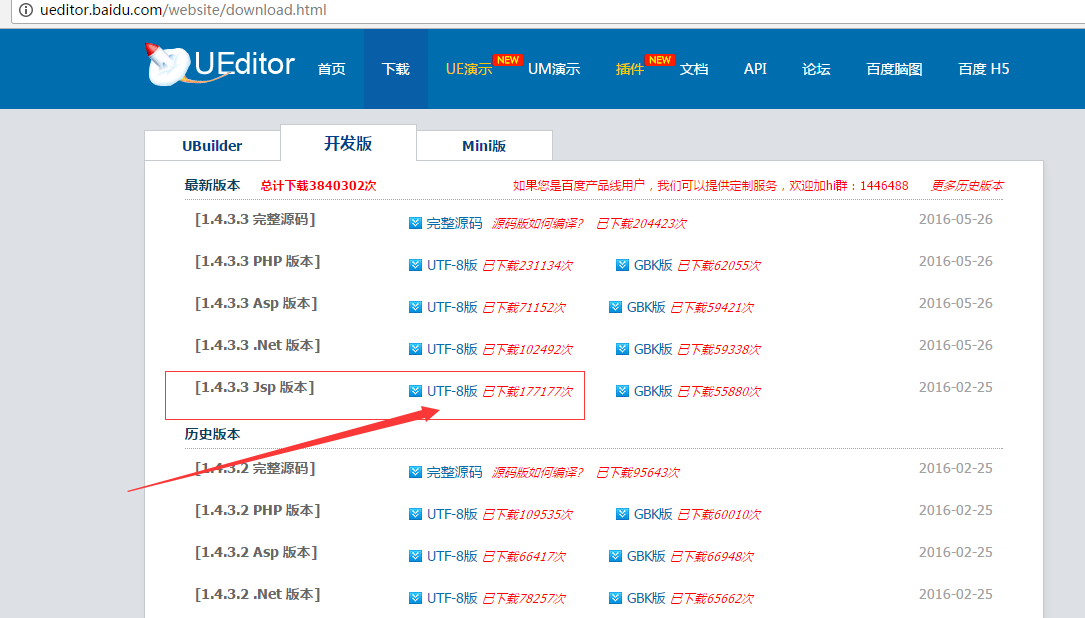
Task: Click UTF-8 download icon in 1.4.3.3 .Net row
Action: (x=415, y=349)
